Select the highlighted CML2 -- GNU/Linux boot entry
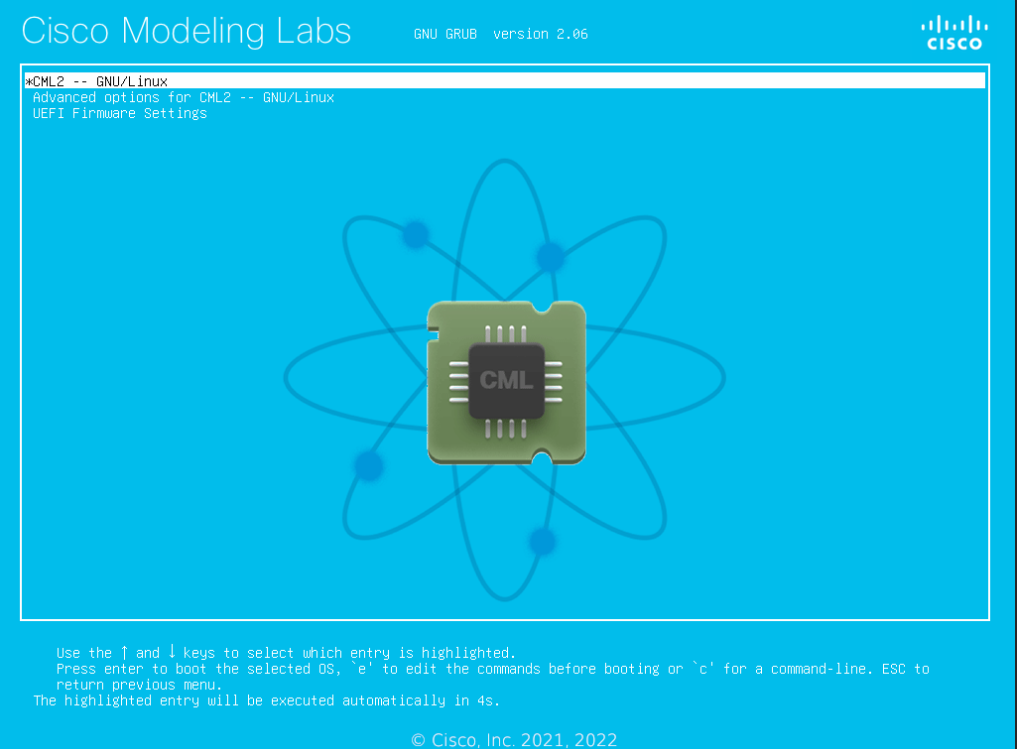The width and height of the screenshot is (1017, 749). 505,81
